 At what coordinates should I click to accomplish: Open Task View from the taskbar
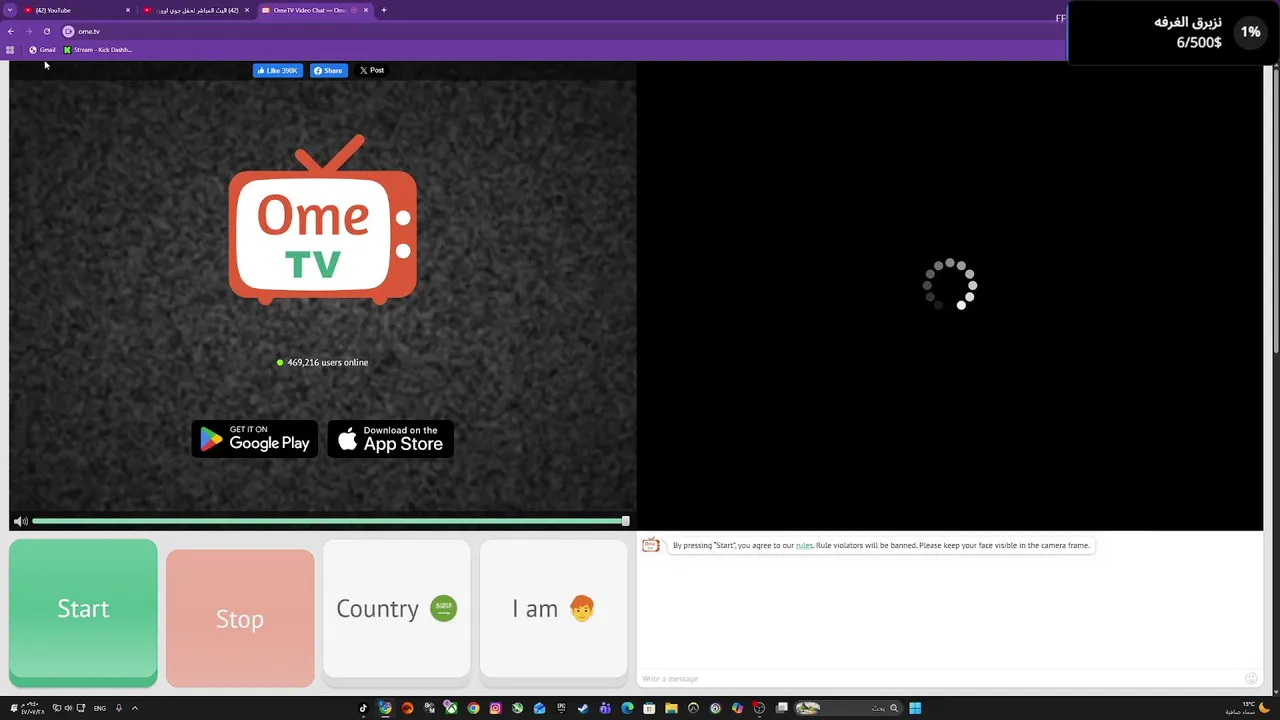[782, 708]
